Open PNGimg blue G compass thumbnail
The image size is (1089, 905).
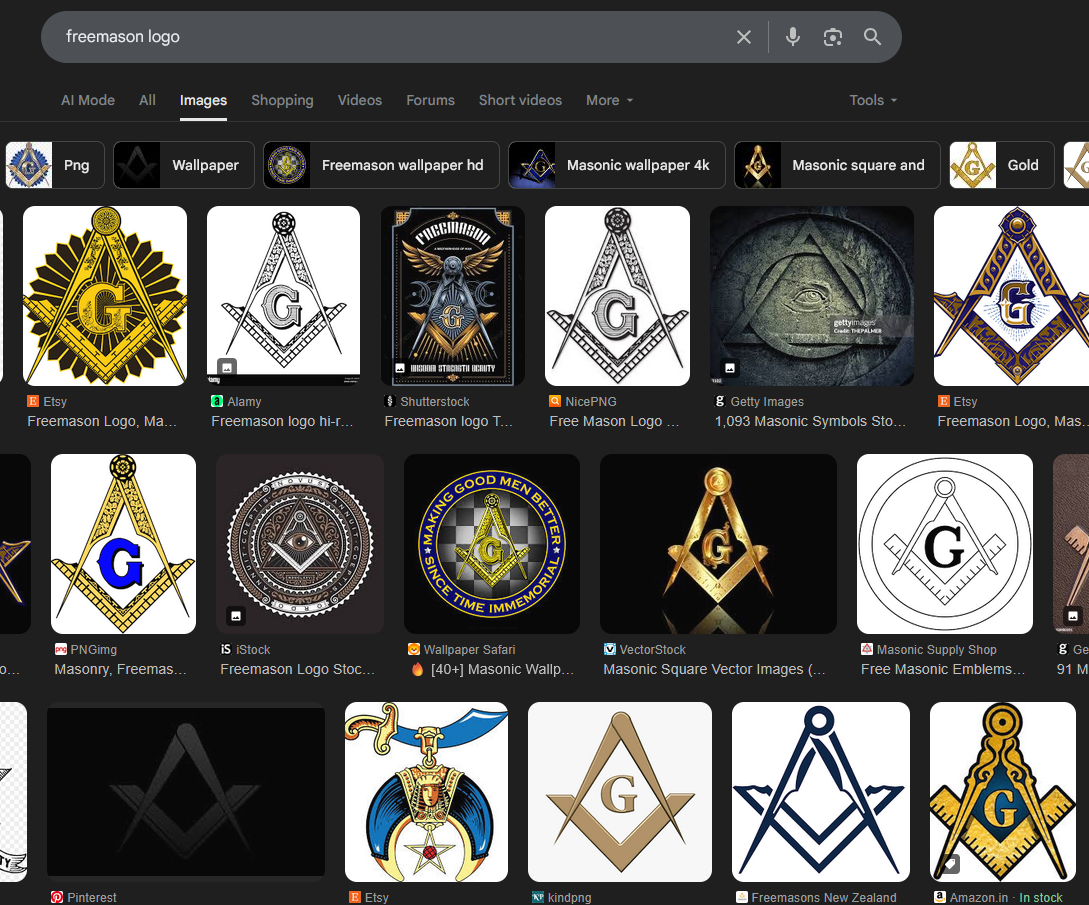[x=124, y=544]
